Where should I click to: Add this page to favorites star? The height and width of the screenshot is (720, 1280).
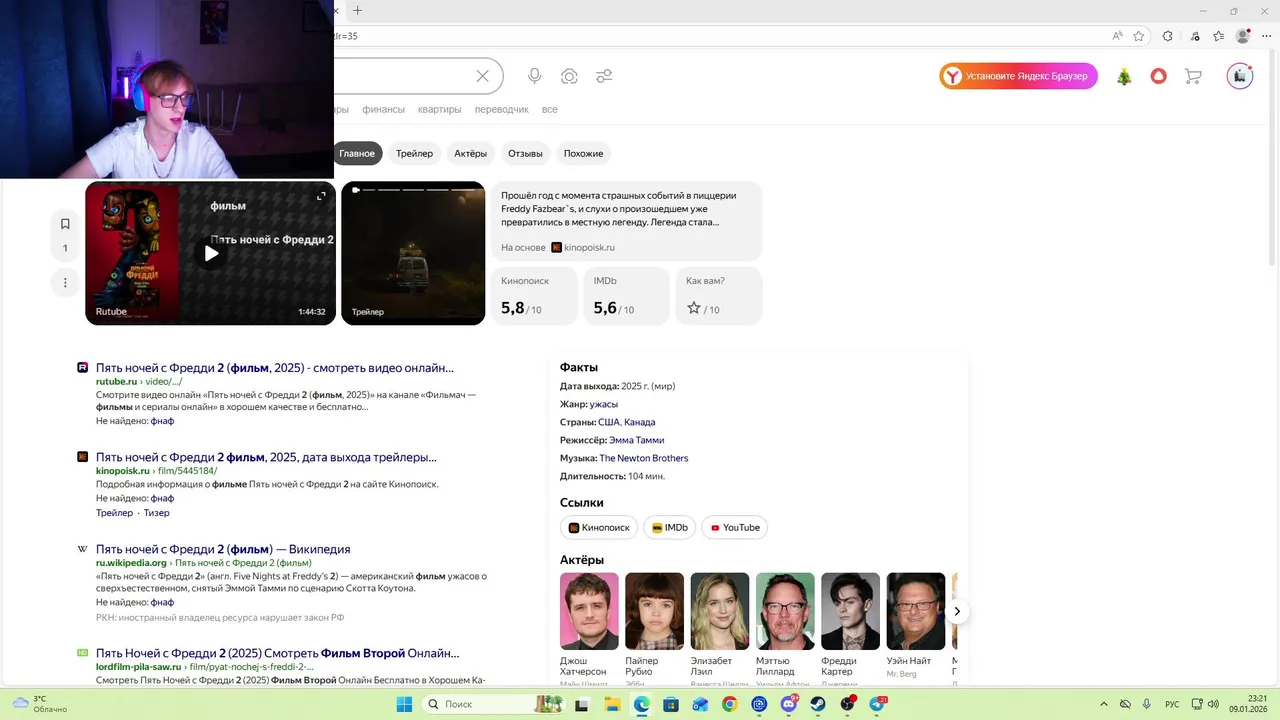click(x=1139, y=36)
